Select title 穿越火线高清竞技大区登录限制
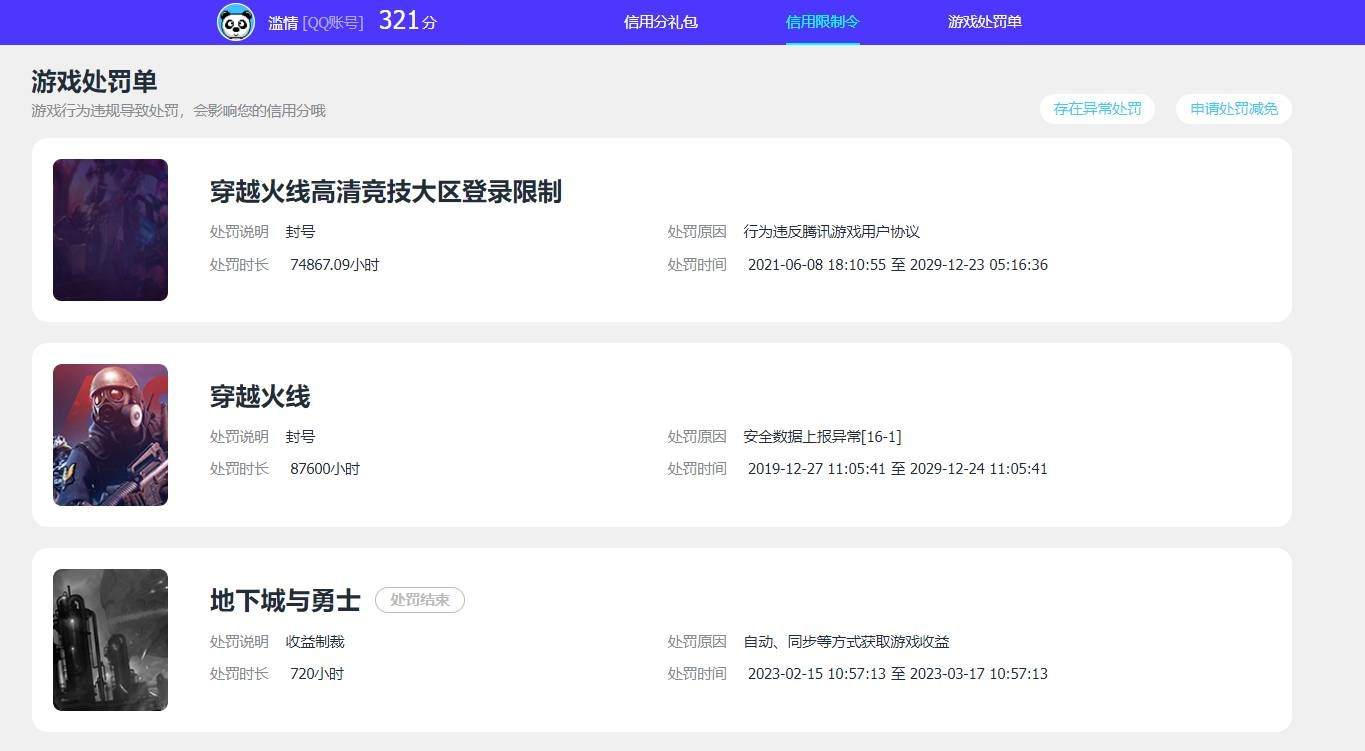This screenshot has height=751, width=1365. pyautogui.click(x=386, y=192)
